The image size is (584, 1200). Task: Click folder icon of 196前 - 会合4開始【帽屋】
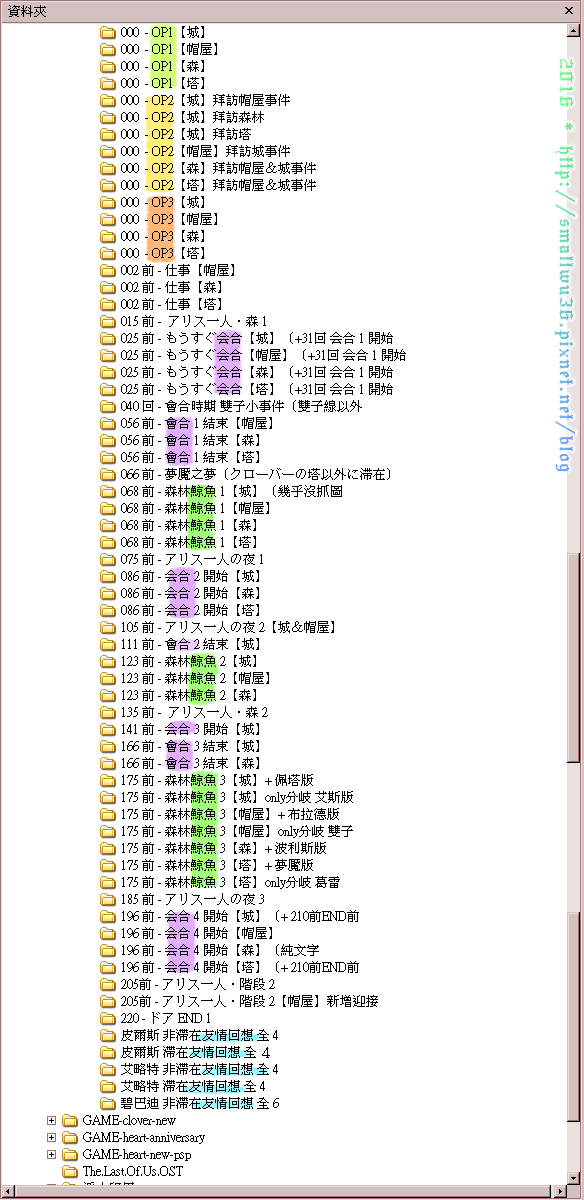(x=108, y=933)
